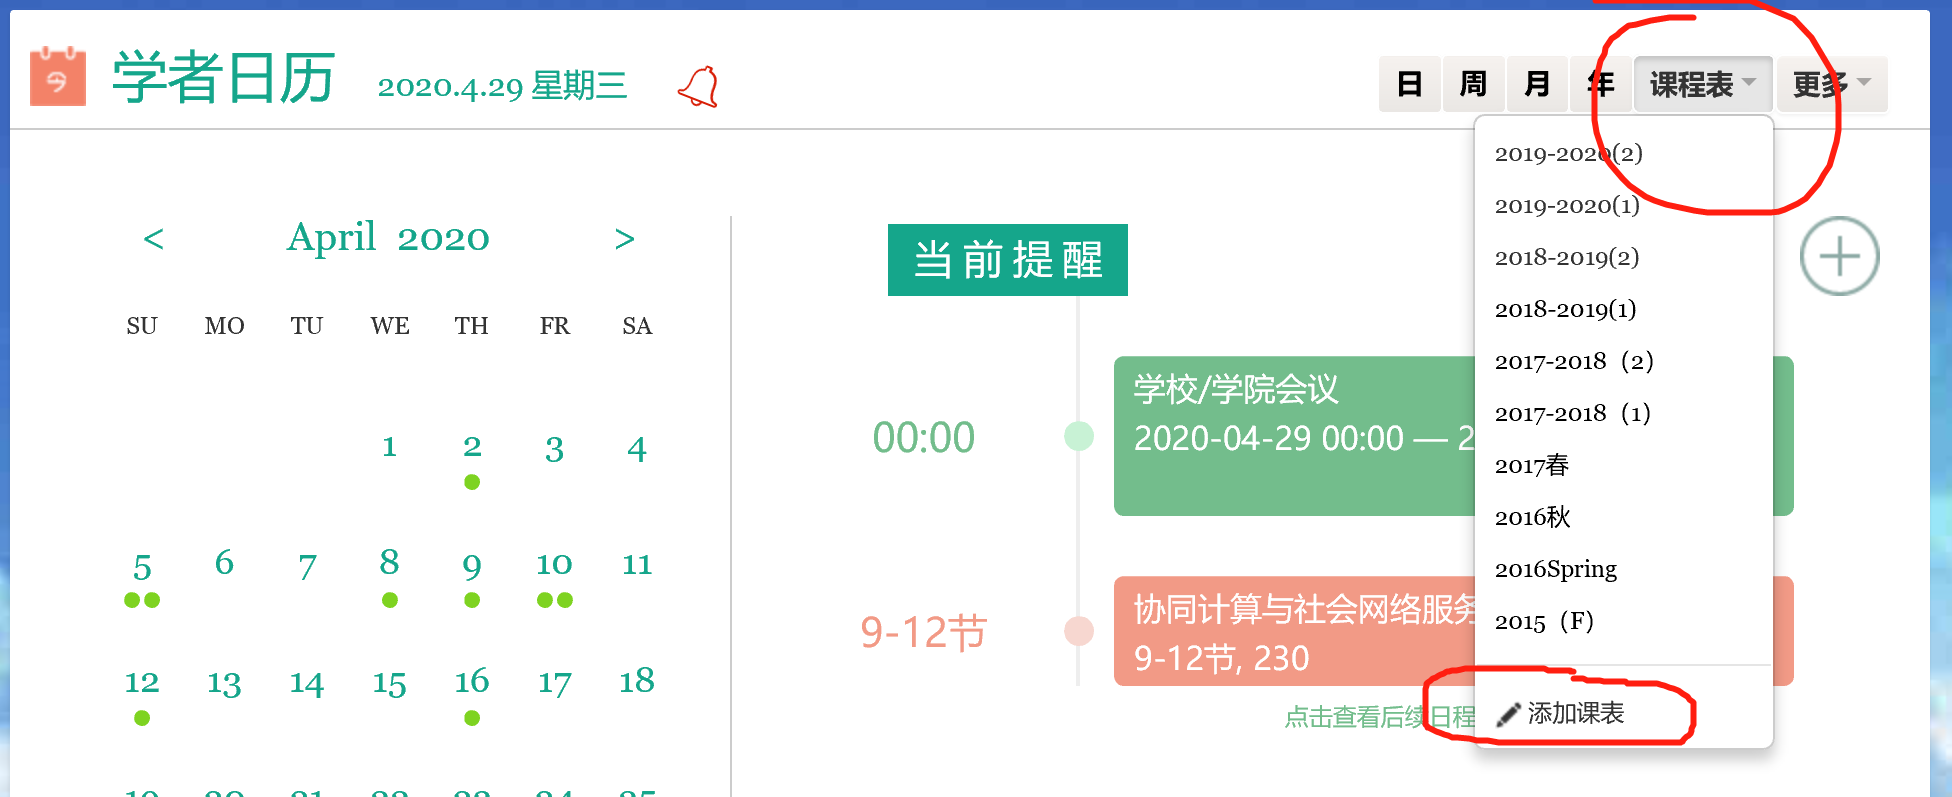Switch to 日 day view
1952x797 pixels.
click(1409, 84)
